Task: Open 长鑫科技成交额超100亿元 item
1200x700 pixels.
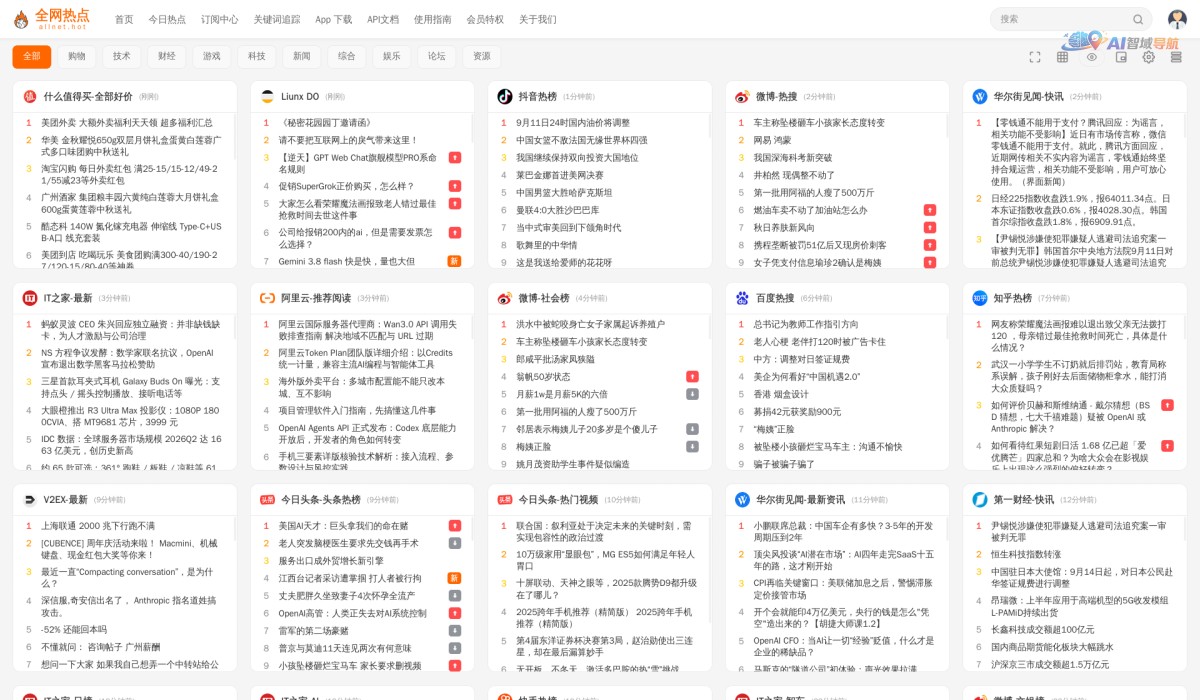Action: pyautogui.click(x=1043, y=630)
